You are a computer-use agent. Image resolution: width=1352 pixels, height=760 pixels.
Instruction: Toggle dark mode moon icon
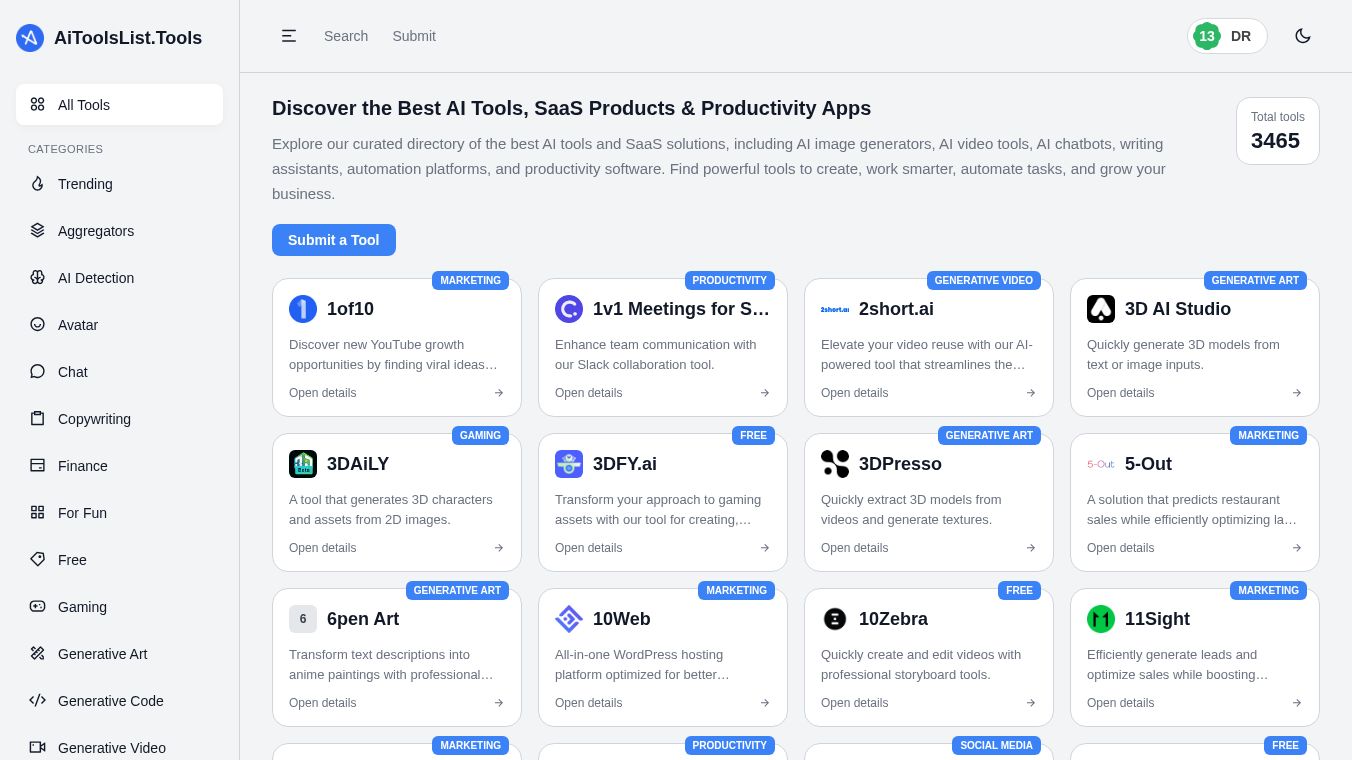click(x=1303, y=36)
